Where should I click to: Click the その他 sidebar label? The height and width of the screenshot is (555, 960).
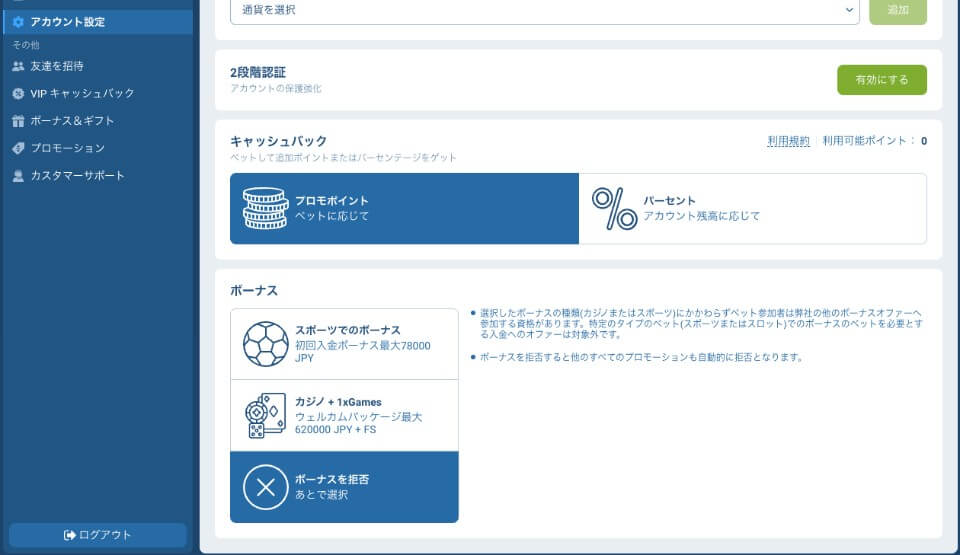26,45
